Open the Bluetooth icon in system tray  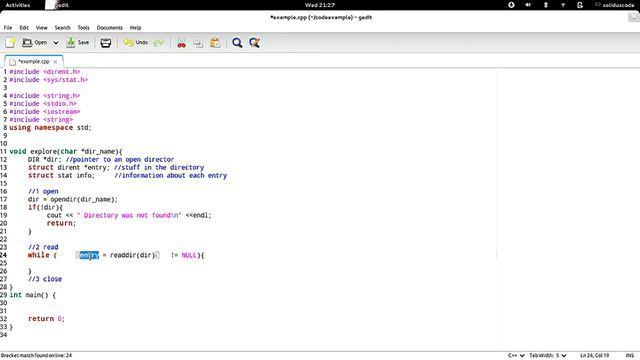546,5
